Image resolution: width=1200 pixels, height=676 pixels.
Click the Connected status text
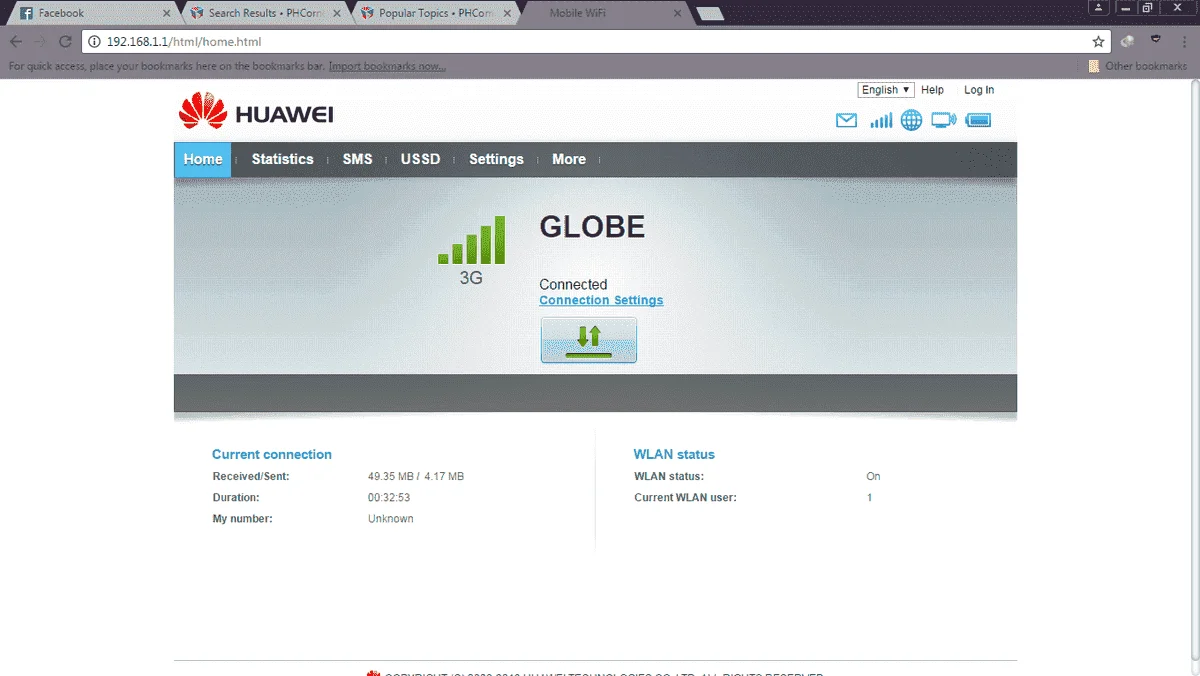pyautogui.click(x=573, y=284)
